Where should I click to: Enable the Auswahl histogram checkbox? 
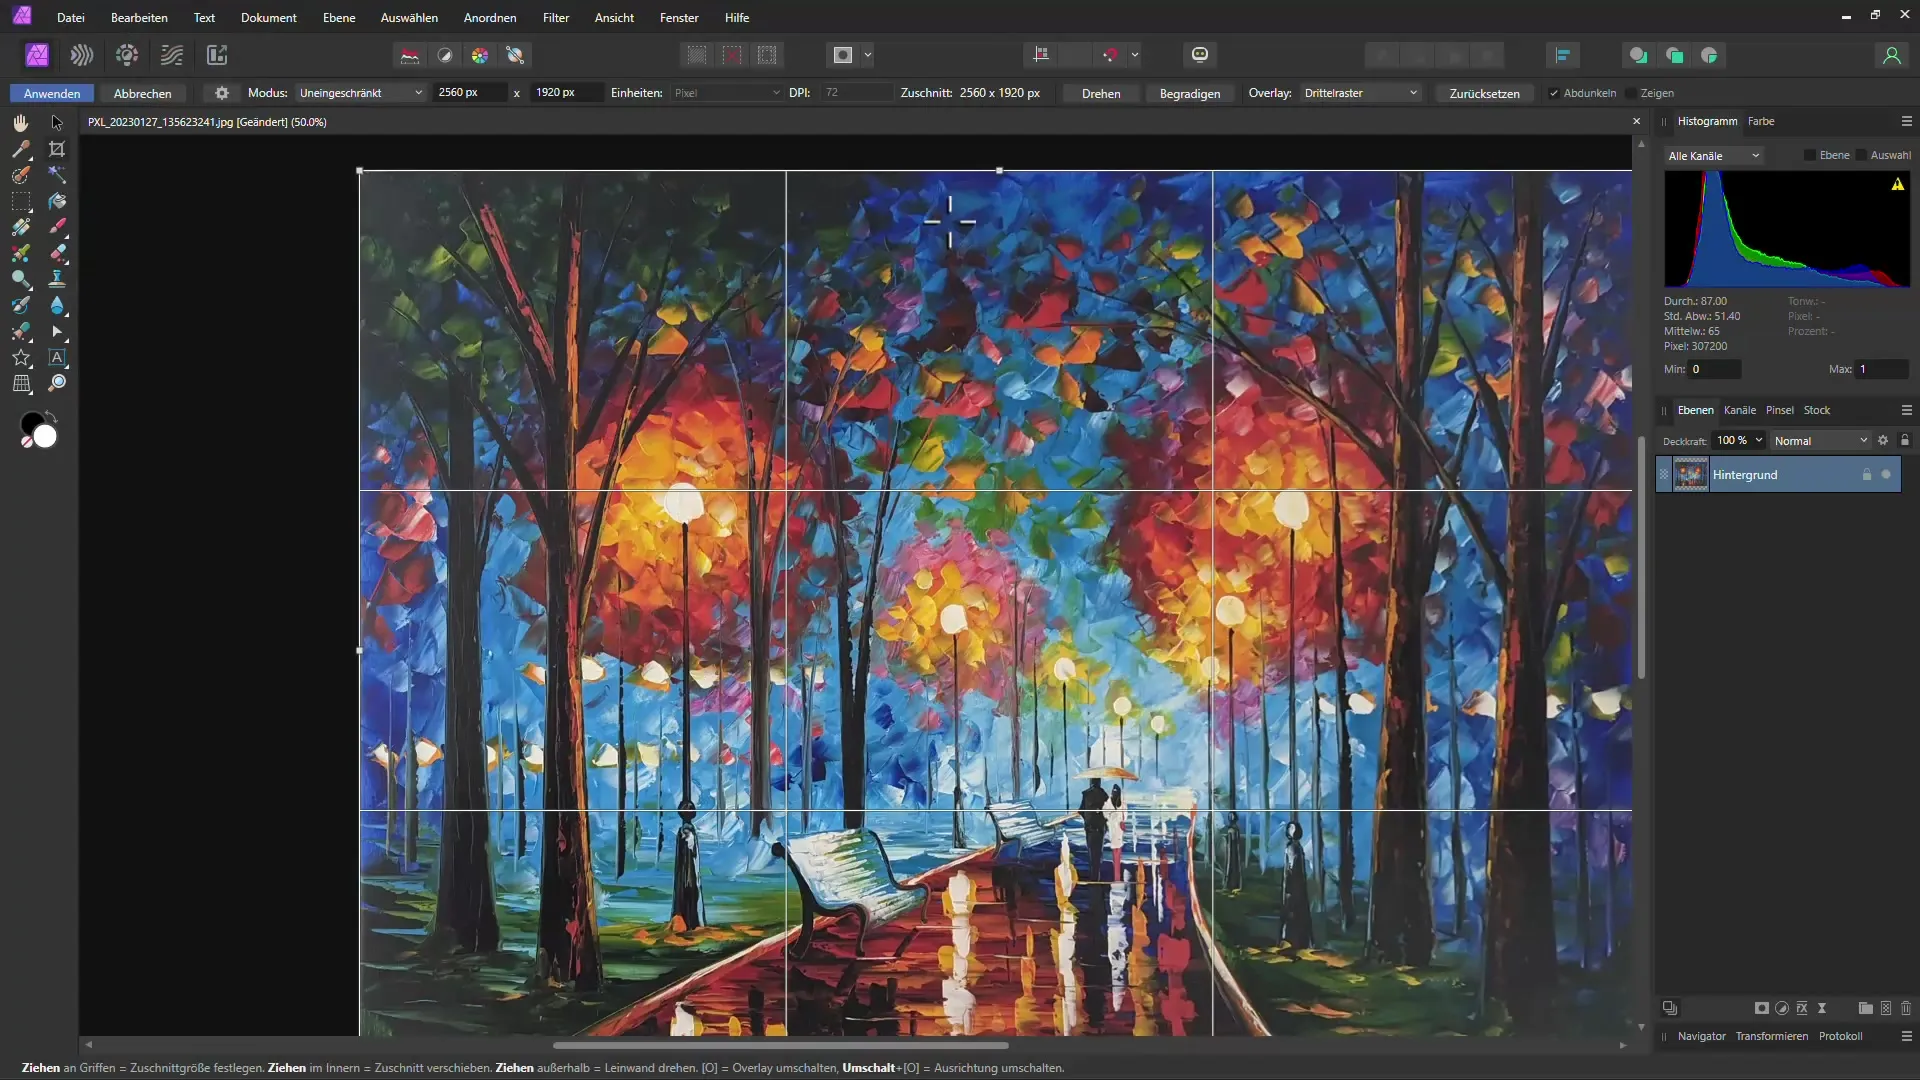tap(1861, 155)
